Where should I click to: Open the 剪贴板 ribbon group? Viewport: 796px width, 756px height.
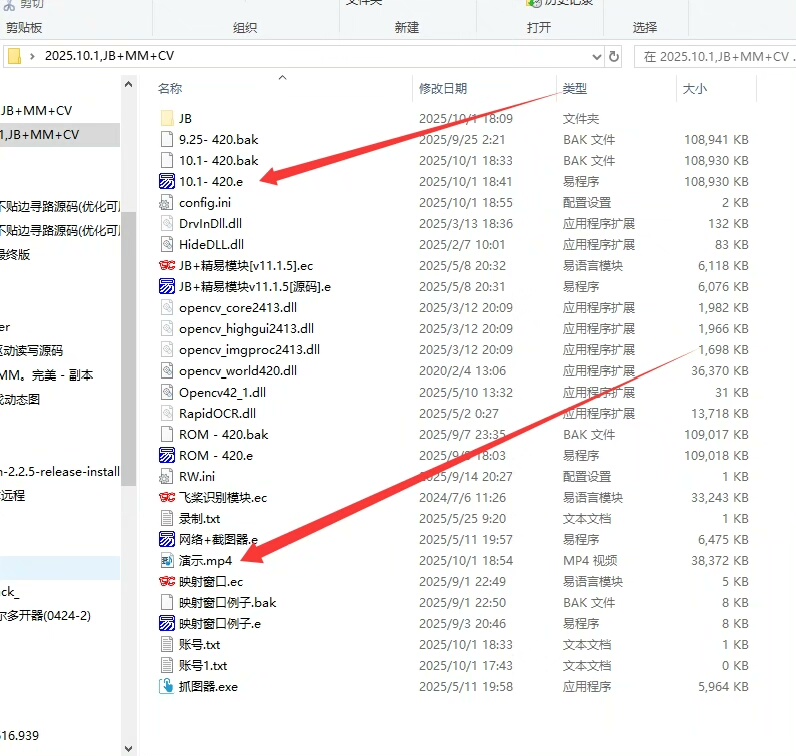coord(24,27)
